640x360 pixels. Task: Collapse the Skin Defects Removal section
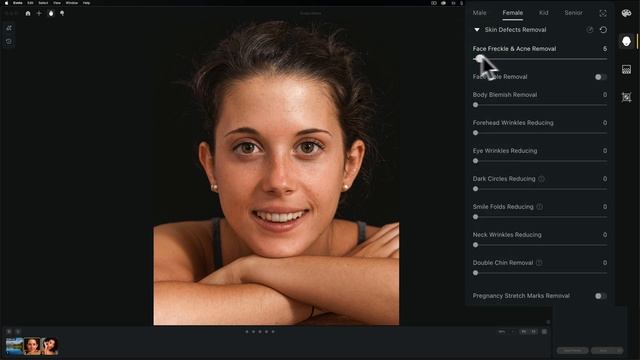click(x=477, y=30)
